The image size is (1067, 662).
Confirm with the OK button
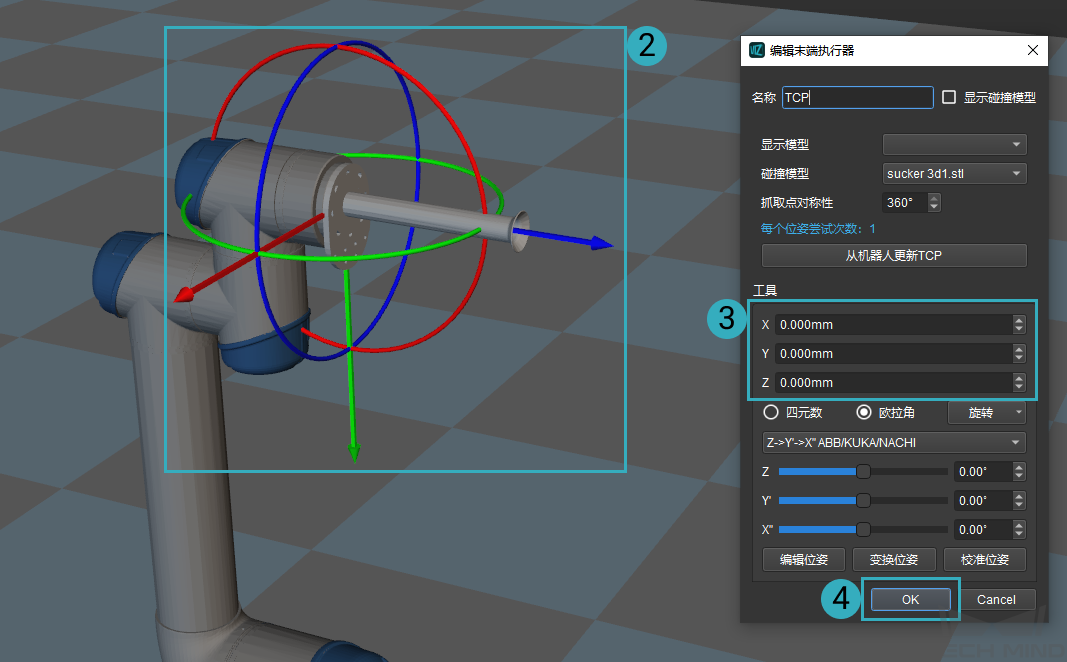909,599
